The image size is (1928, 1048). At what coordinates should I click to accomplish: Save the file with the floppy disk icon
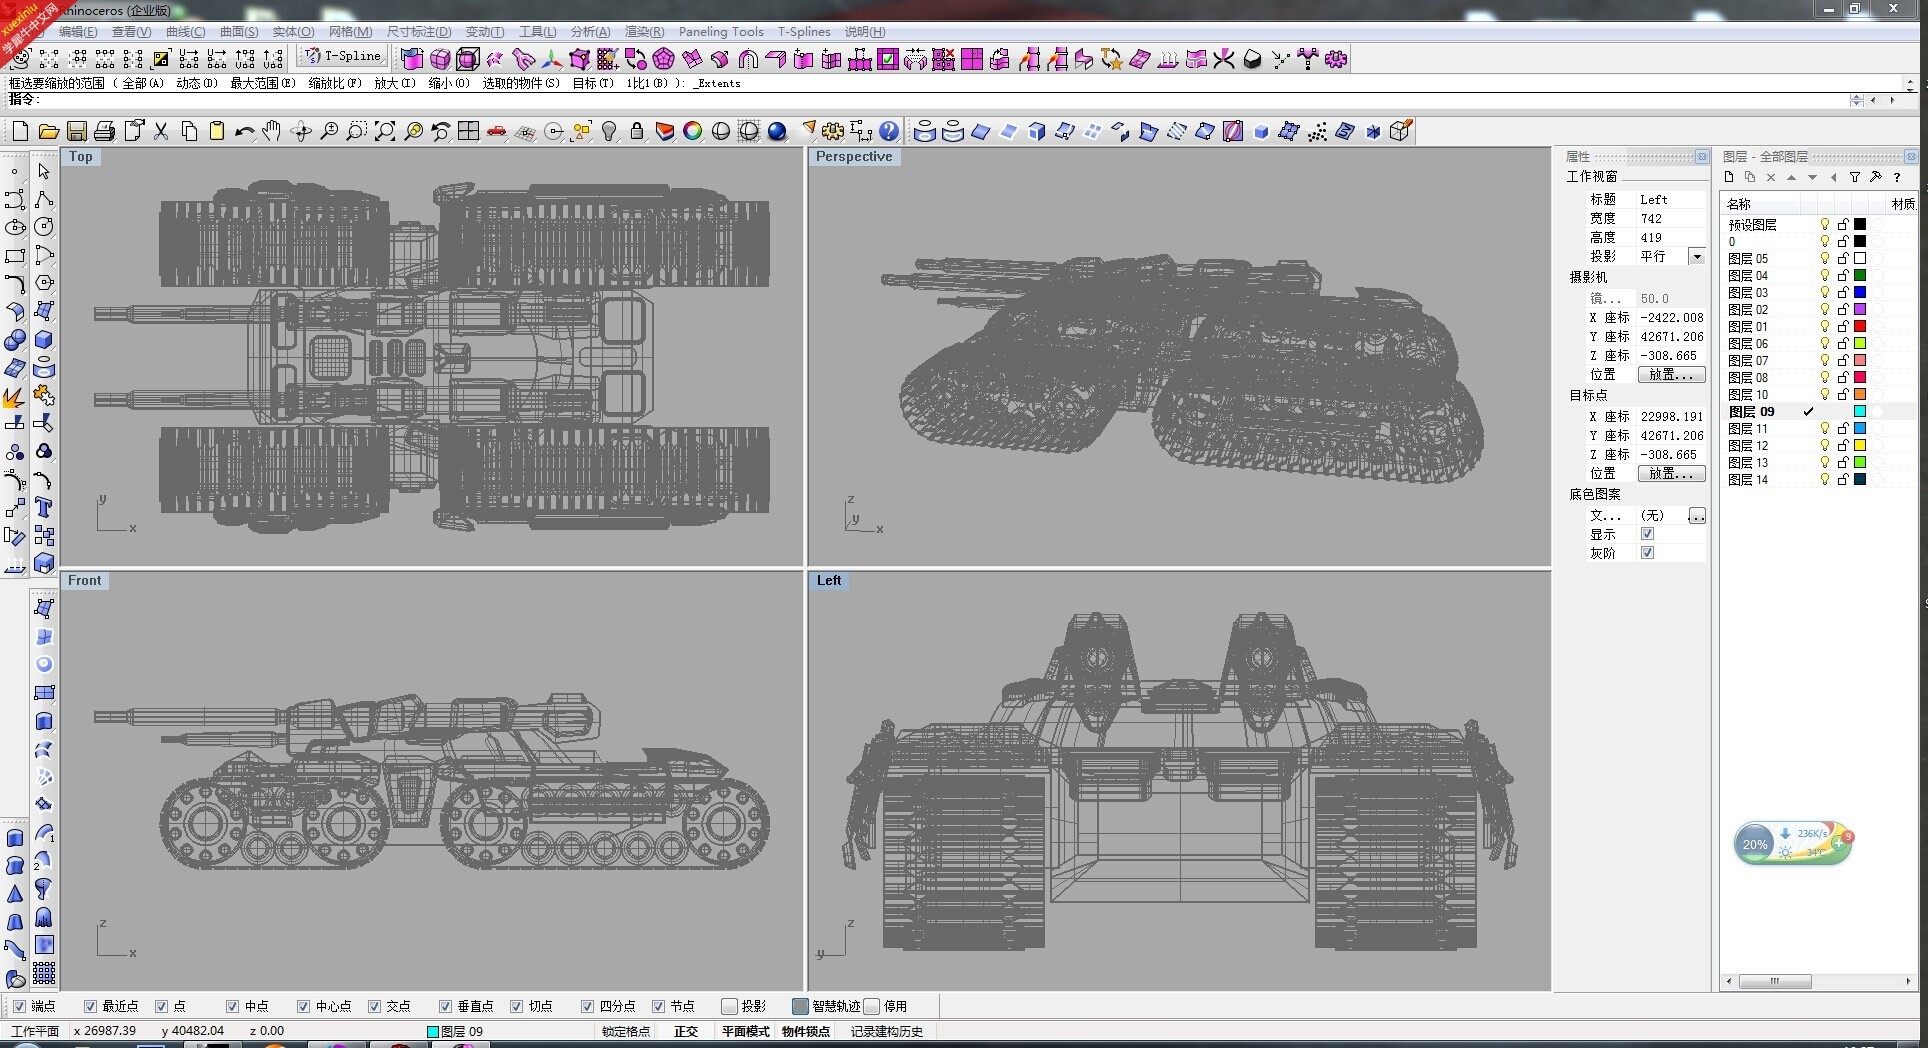point(76,131)
